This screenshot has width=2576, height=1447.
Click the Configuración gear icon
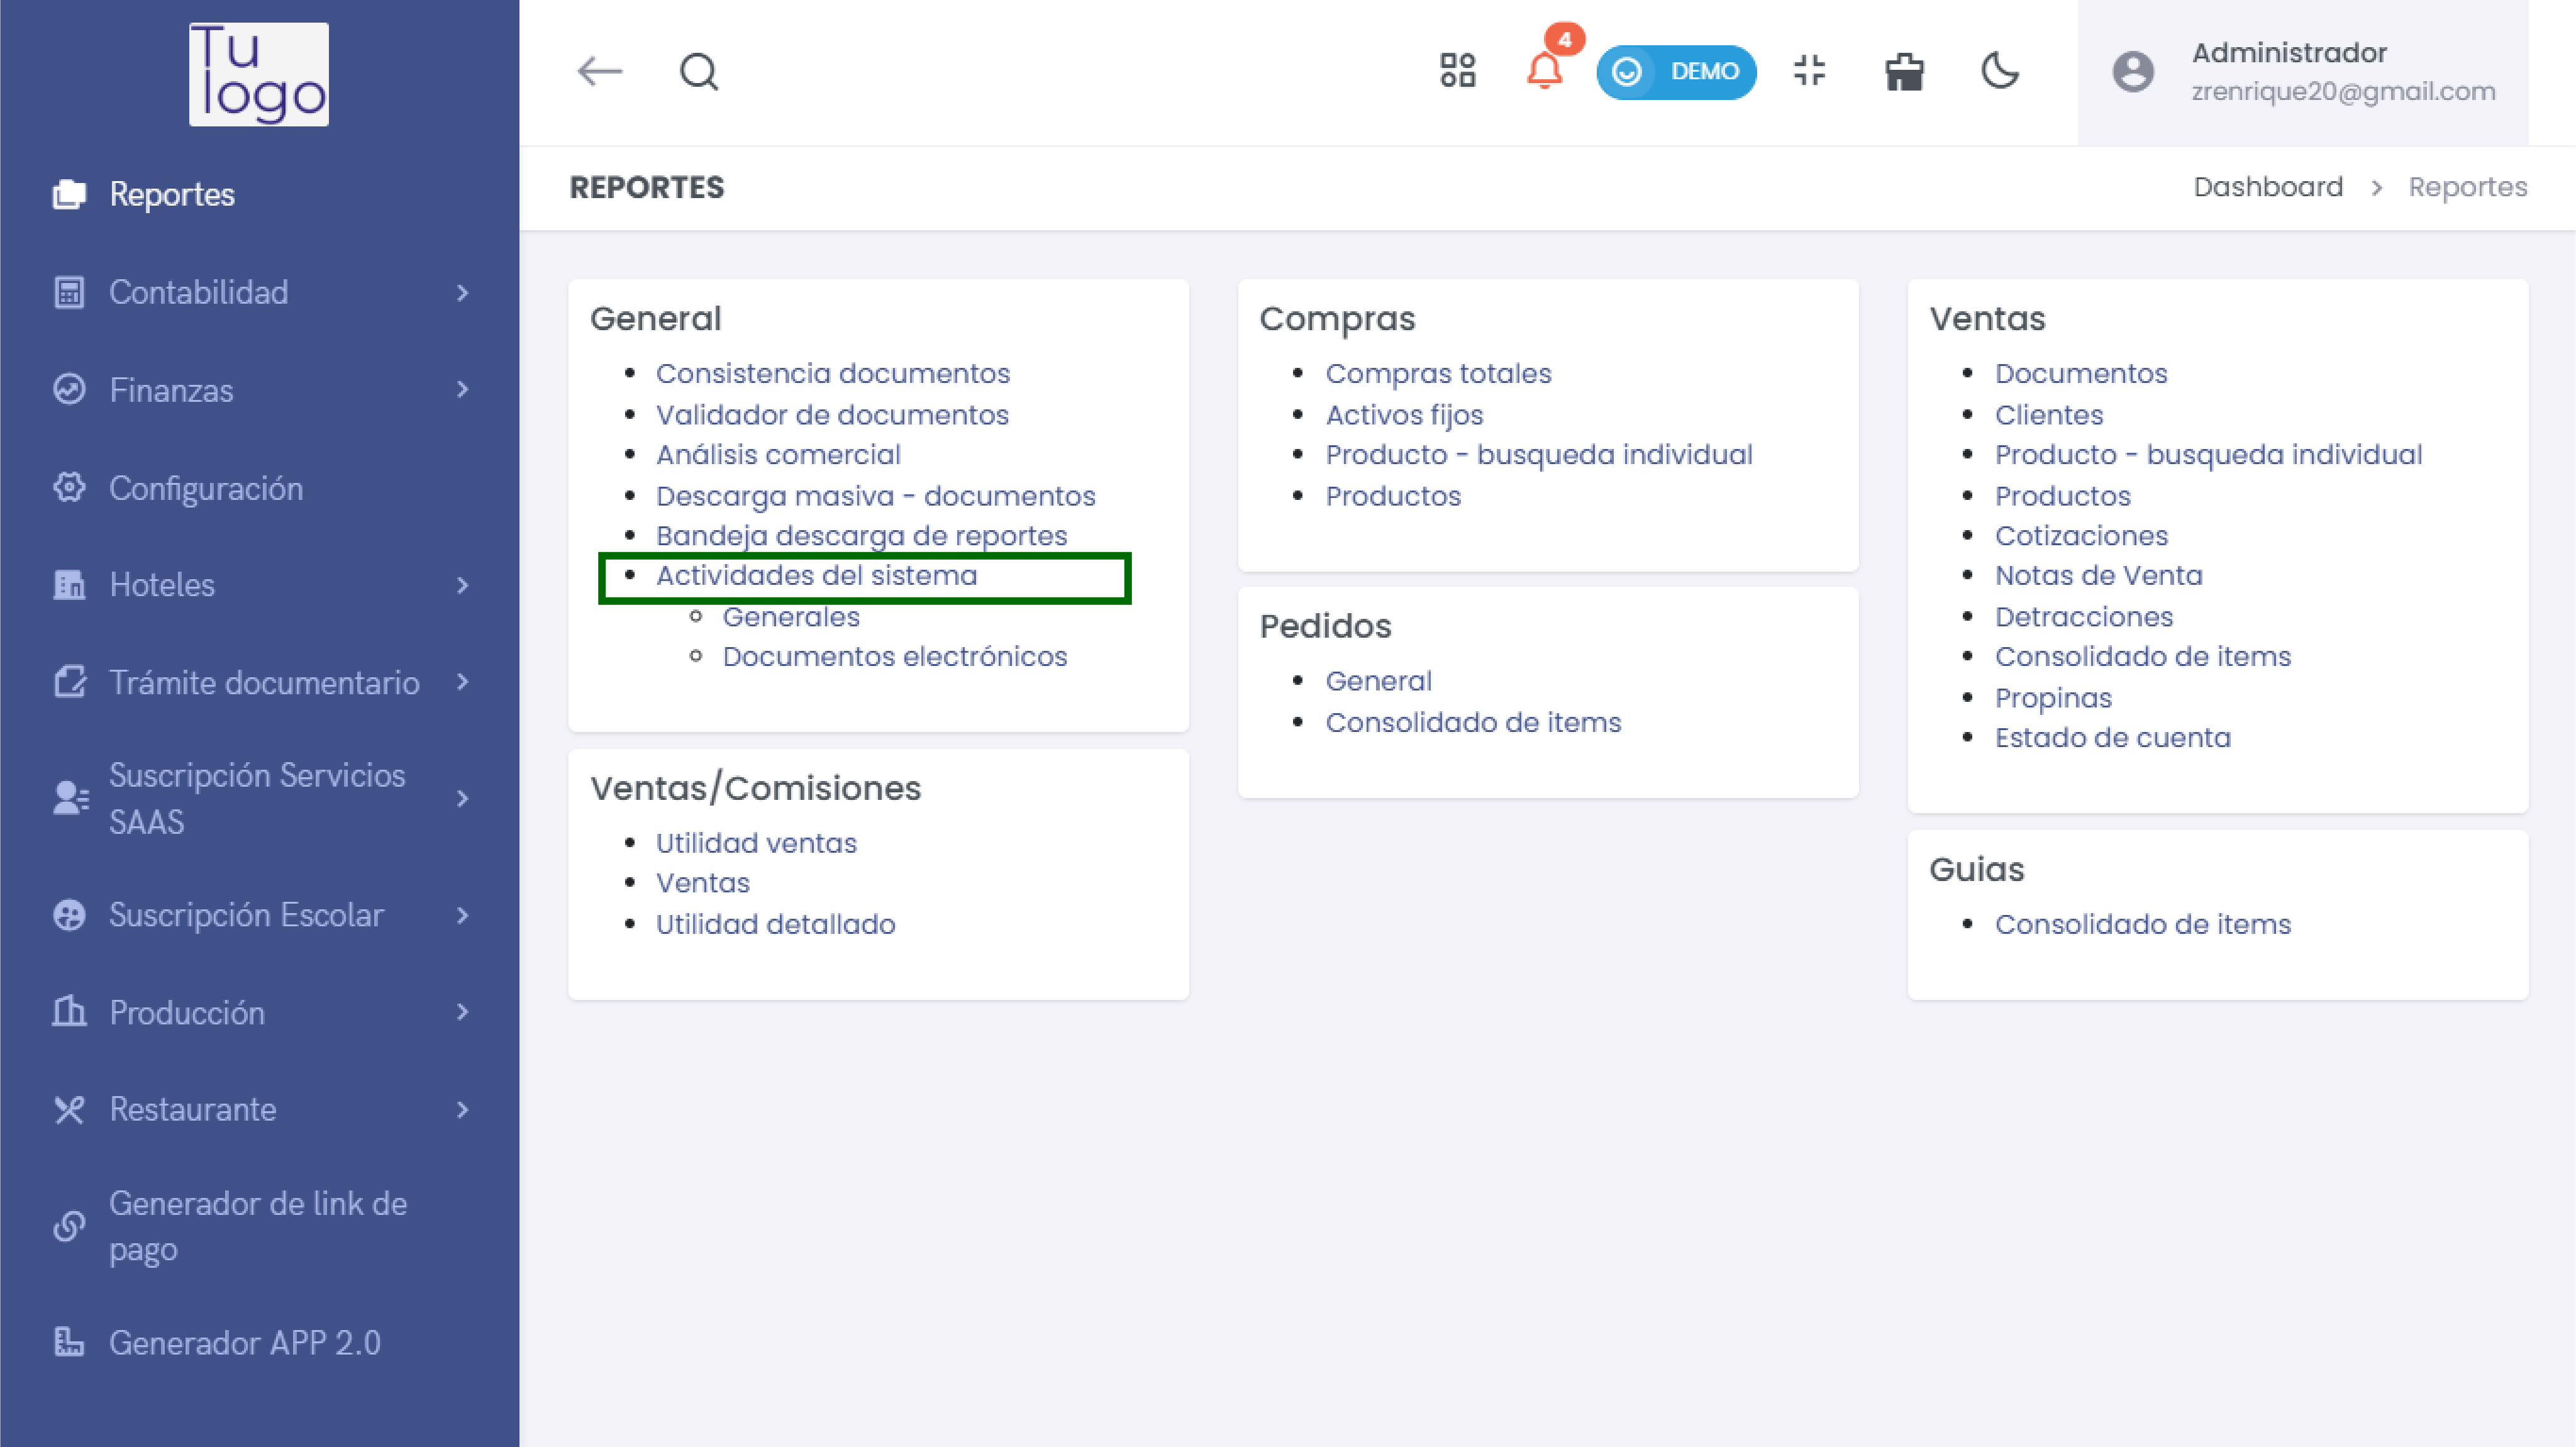[x=69, y=487]
